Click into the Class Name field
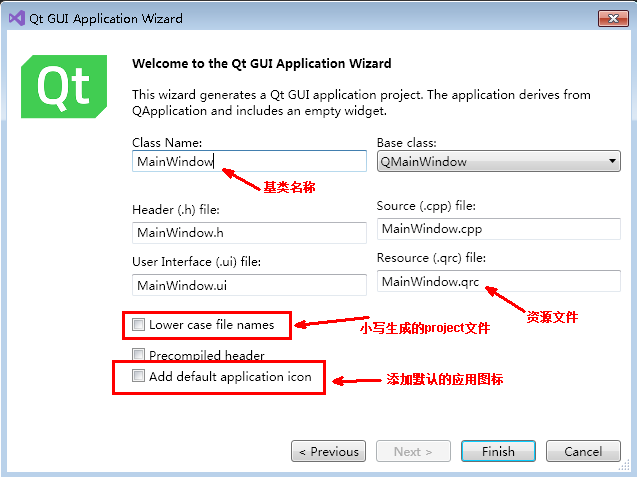Screen dimensions: 637x477 pos(249,161)
